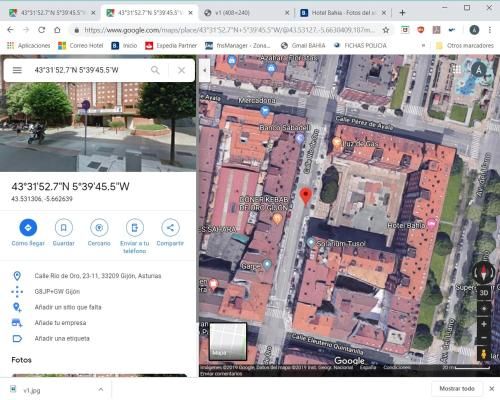Viewport: 500px width, 400px height.
Task: Open the Chrome three-dot menu
Action: point(490,30)
